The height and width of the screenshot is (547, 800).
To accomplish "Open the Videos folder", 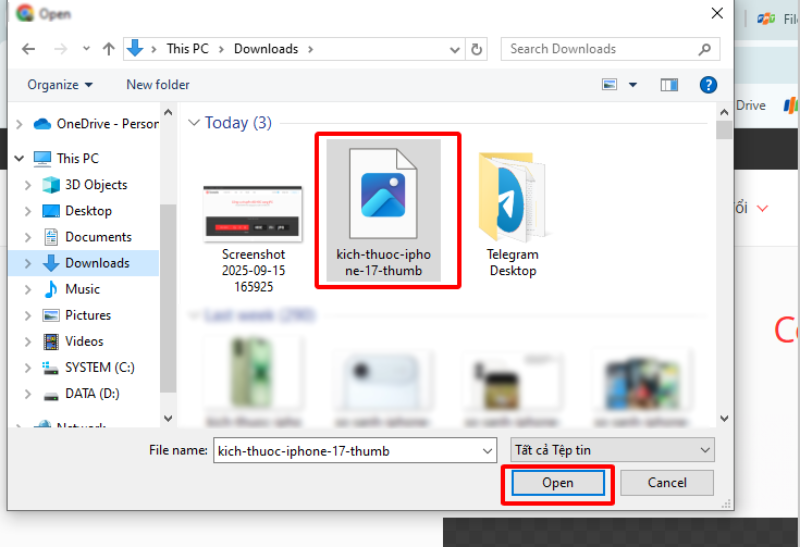I will tap(73, 341).
